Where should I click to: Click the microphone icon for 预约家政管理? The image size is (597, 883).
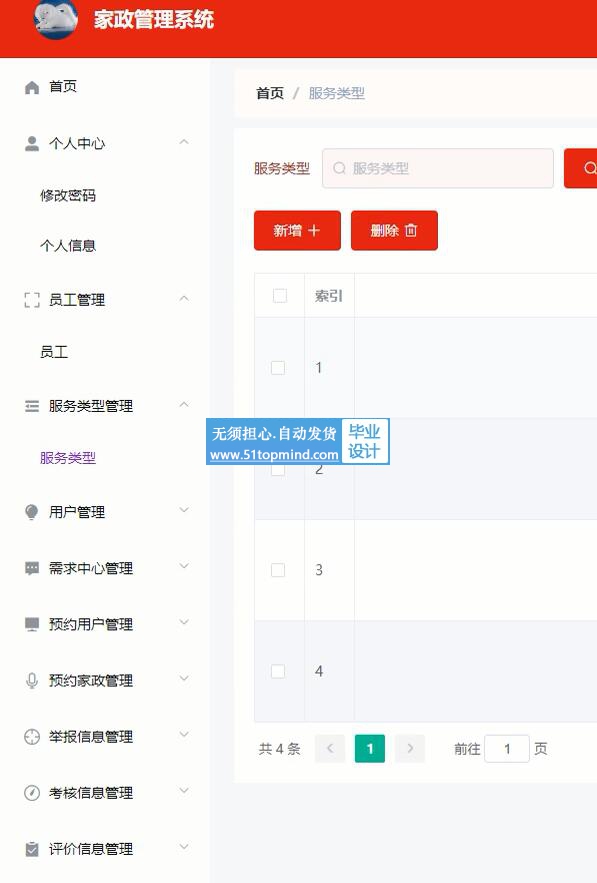32,680
